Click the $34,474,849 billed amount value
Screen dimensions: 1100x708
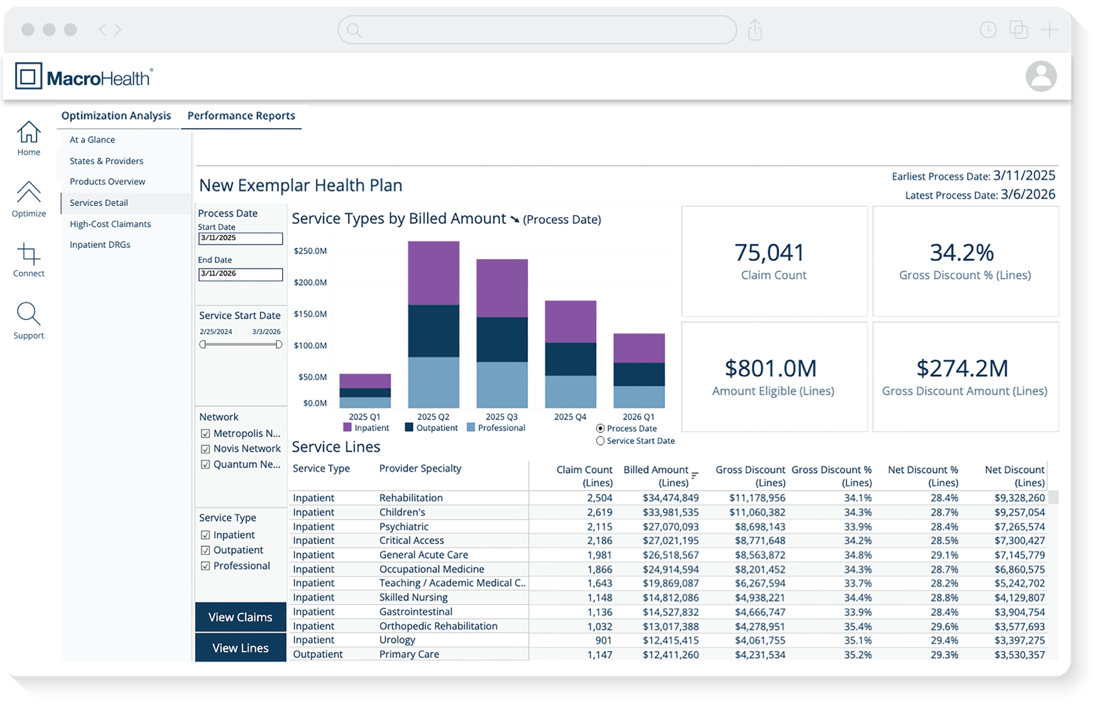click(671, 498)
